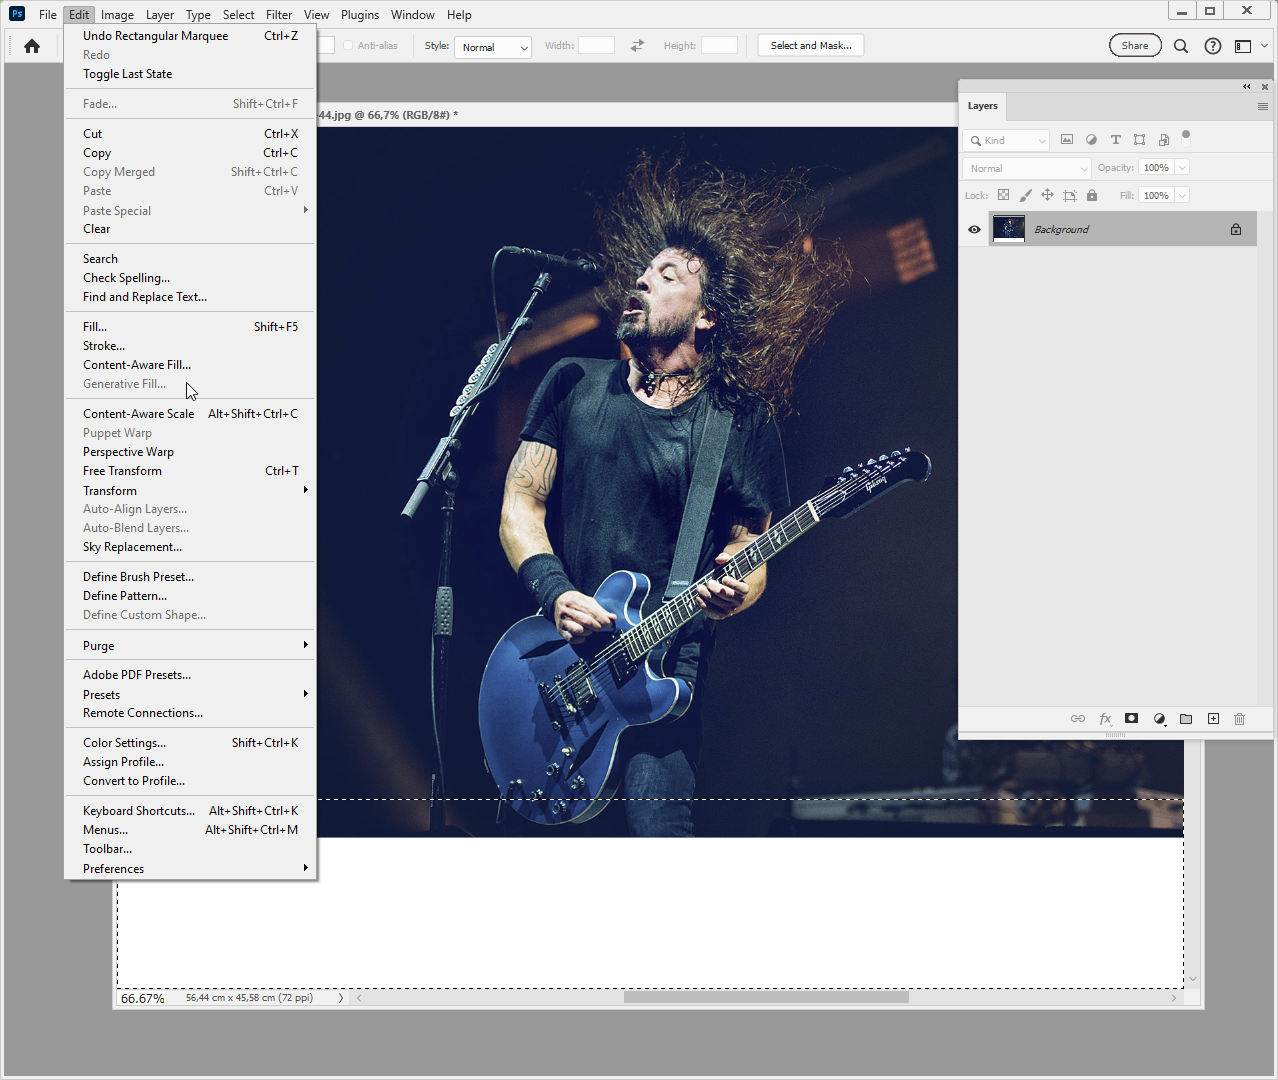The image size is (1278, 1080).
Task: Click the zoom level 66.67% field
Action: tap(143, 998)
